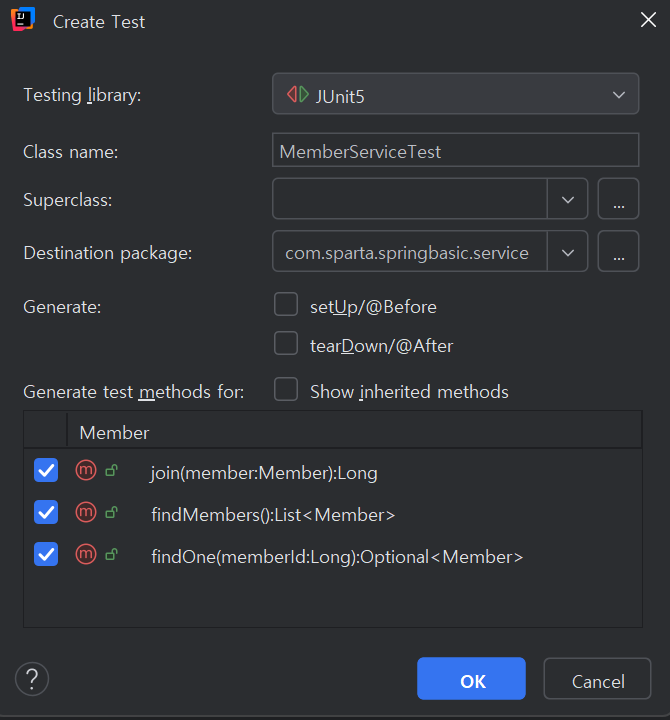
Task: Click method icon beside findOne(memberId:Long)
Action: pyautogui.click(x=86, y=554)
